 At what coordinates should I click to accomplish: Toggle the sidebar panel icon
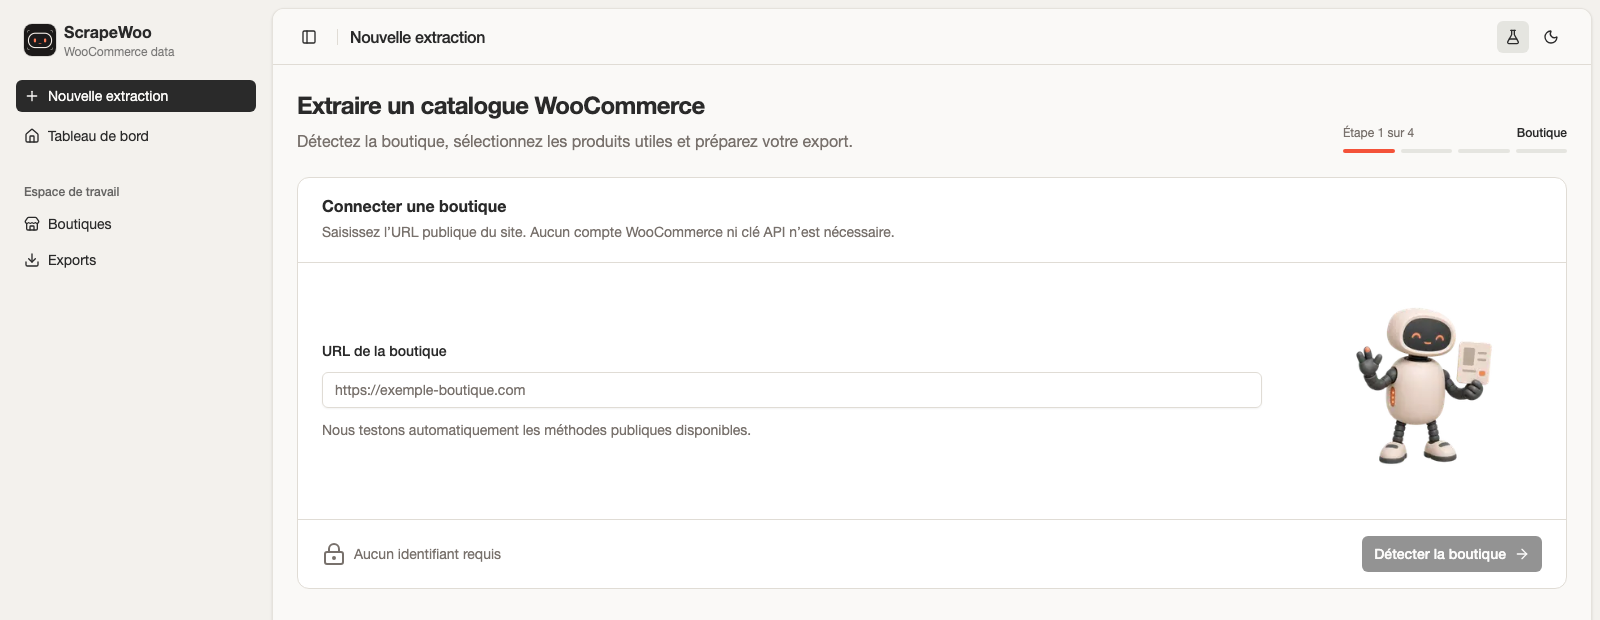309,37
